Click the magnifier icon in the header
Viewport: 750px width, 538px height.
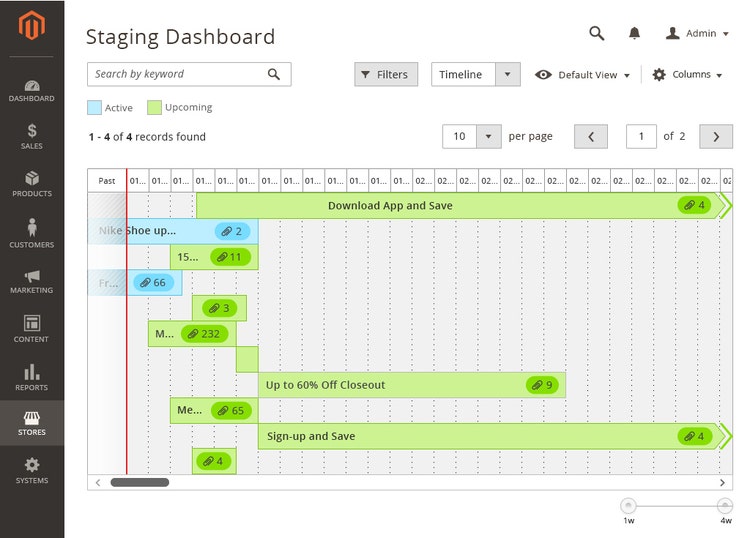[597, 33]
